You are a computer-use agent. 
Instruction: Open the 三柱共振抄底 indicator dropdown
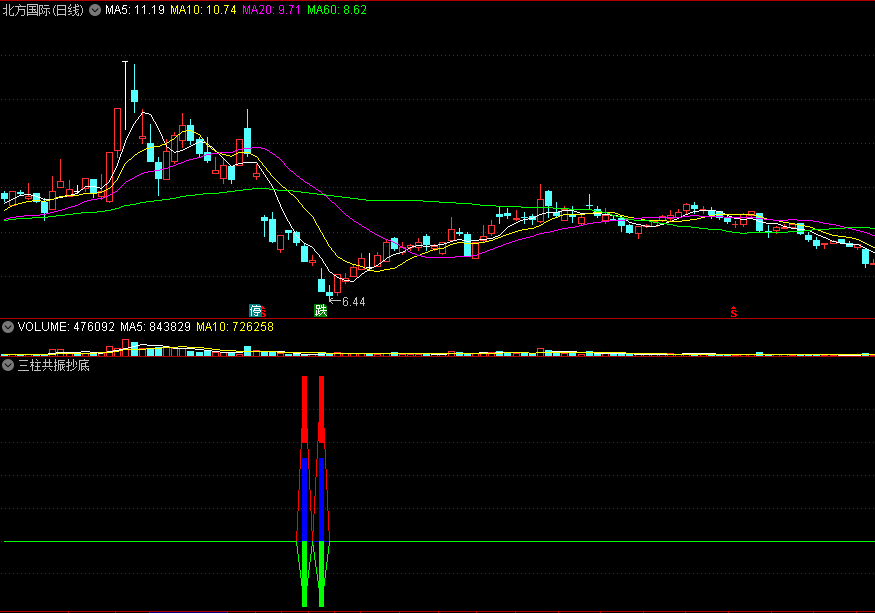click(x=8, y=365)
